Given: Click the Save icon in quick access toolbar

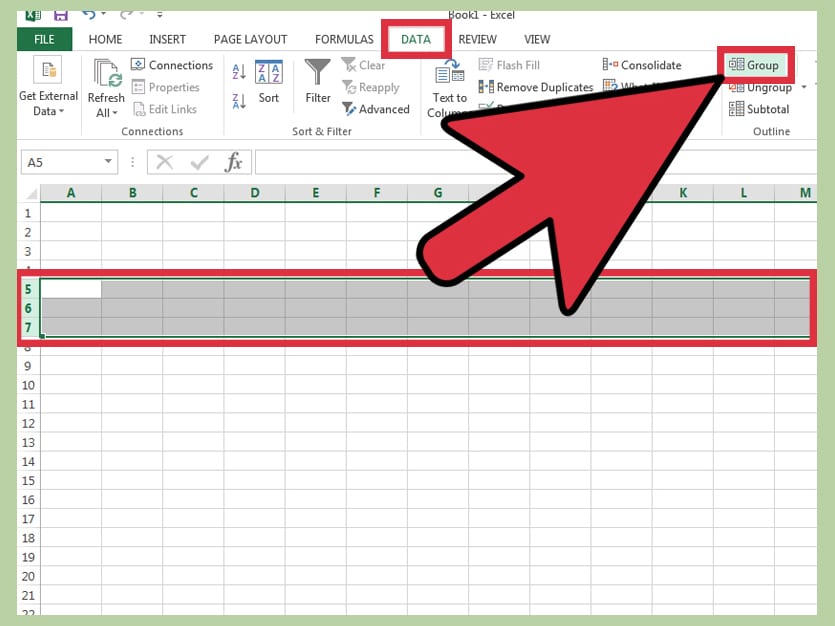Looking at the screenshot, I should click(61, 15).
